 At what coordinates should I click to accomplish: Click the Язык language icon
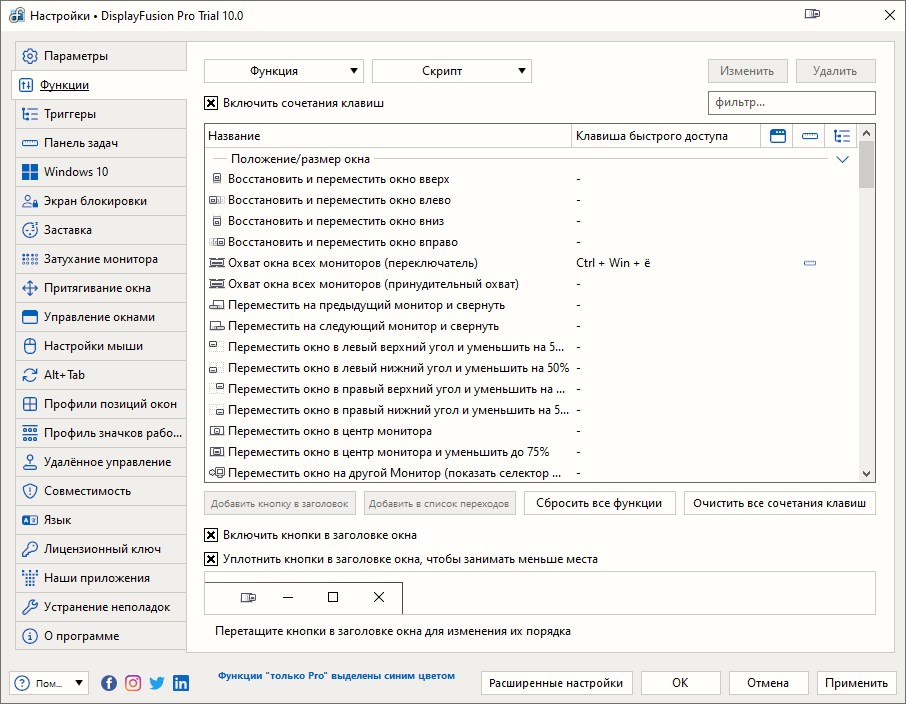29,520
